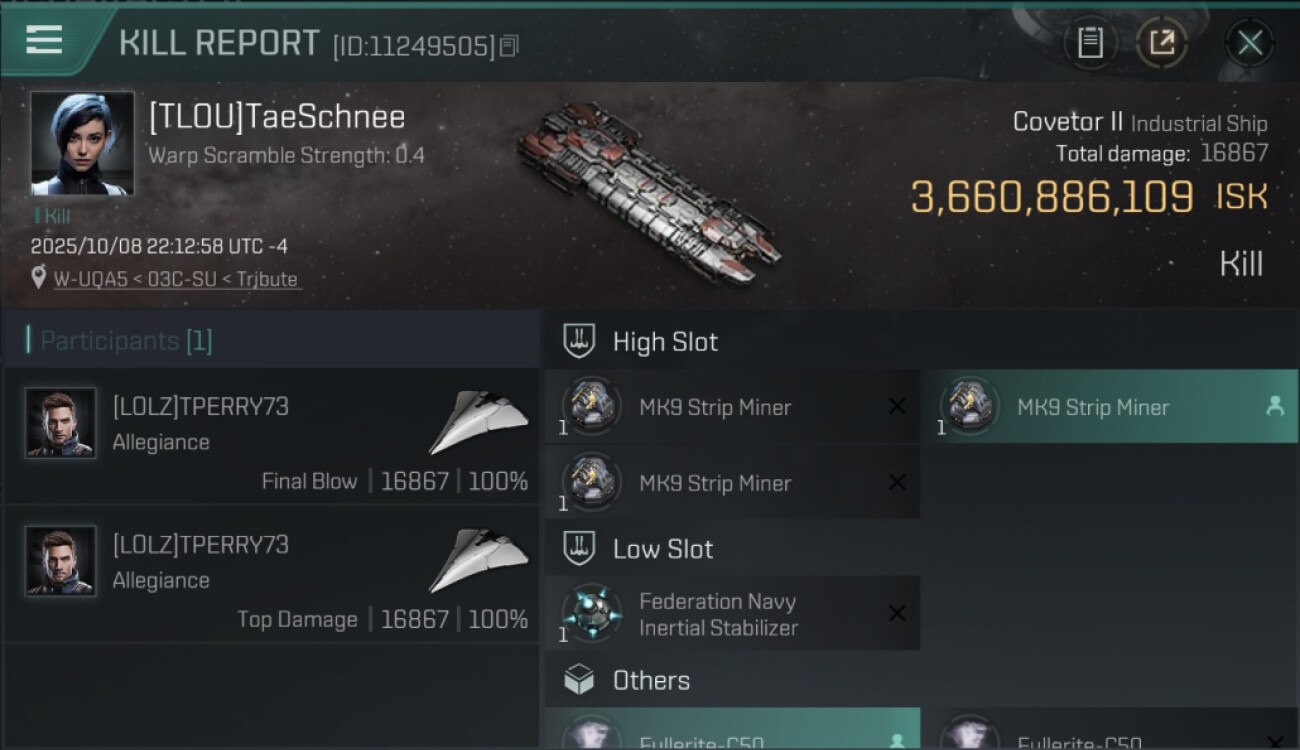The image size is (1300, 750).
Task: Click the 3,660,886,109 ISK value
Action: pyautogui.click(x=1051, y=197)
